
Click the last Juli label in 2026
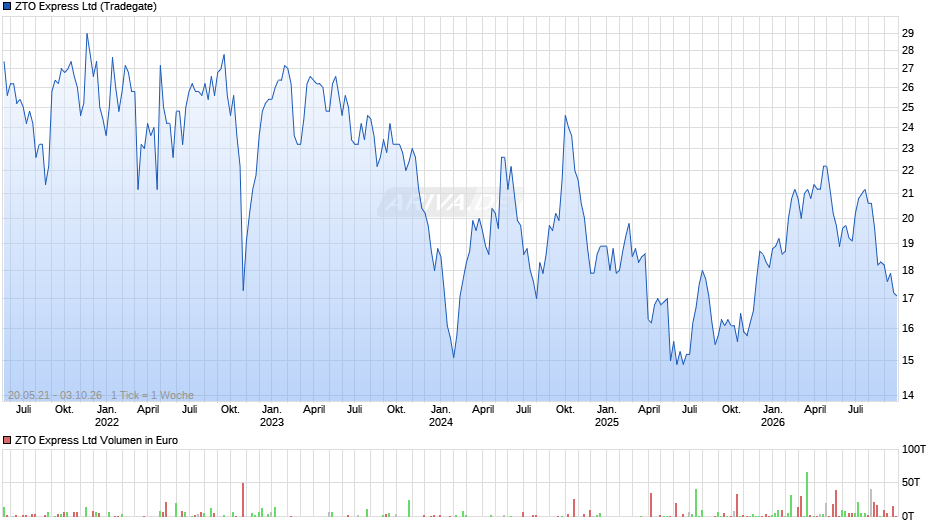click(x=855, y=409)
